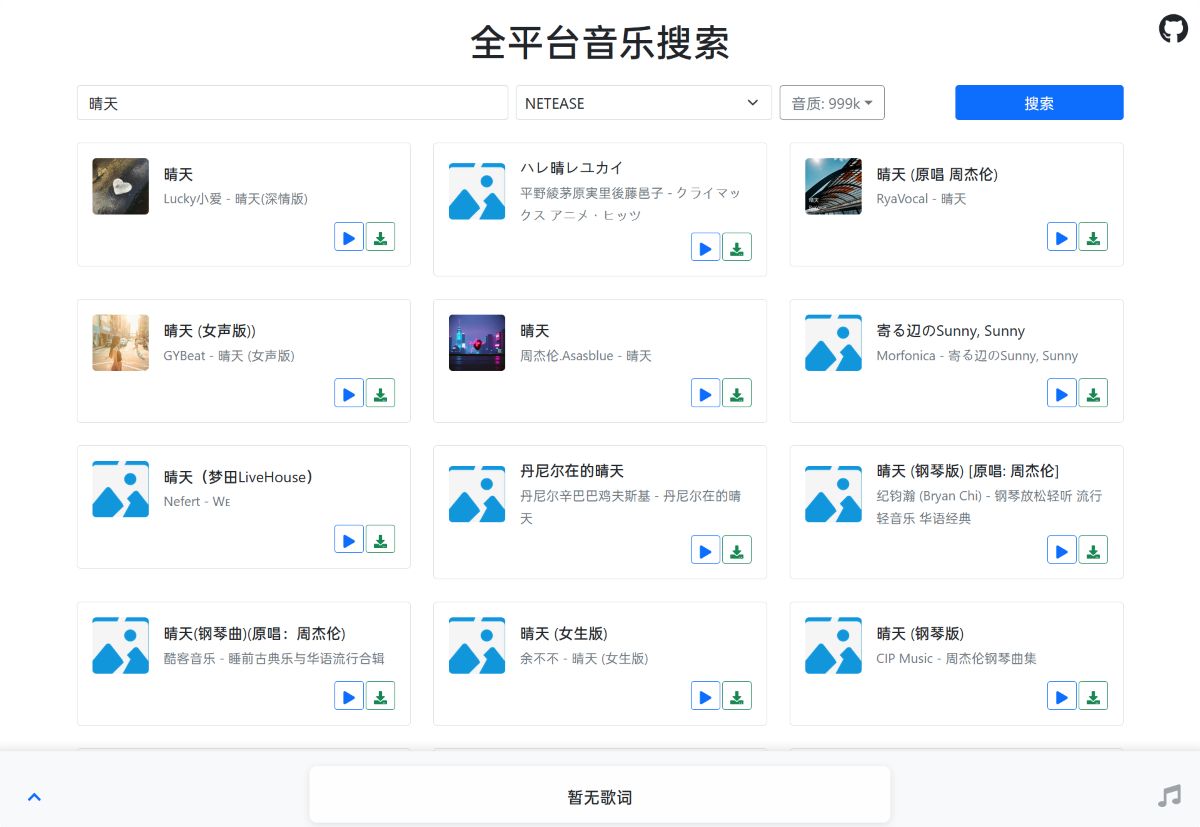The image size is (1200, 827).
Task: Download 晴天 (原唱 周杰伦) by RyaVocal
Action: tap(1093, 237)
